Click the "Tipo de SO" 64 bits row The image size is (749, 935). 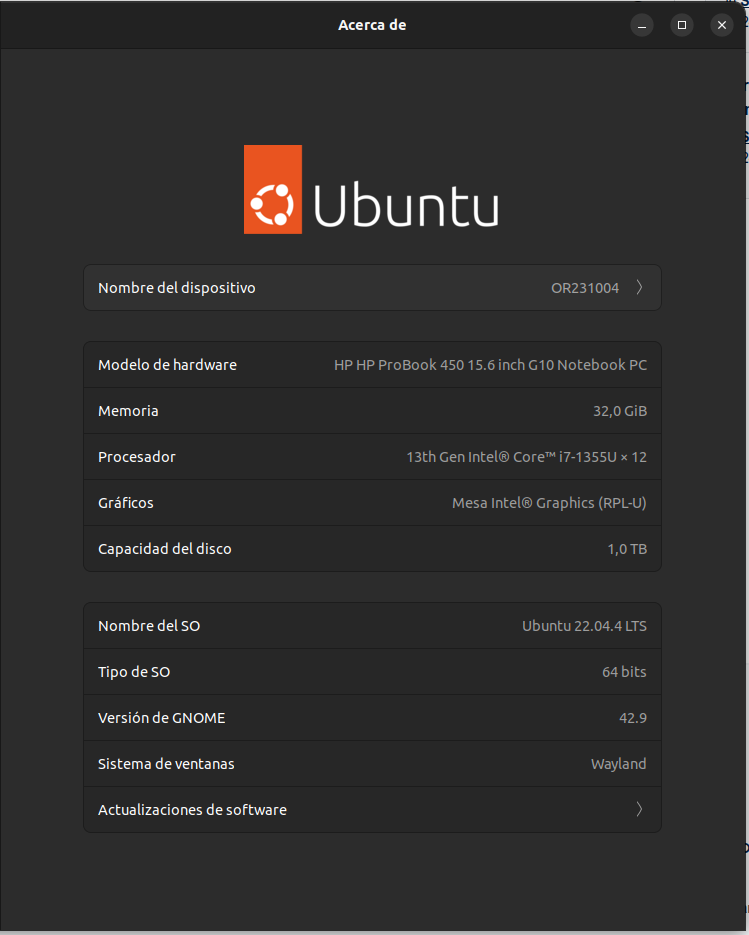(x=372, y=671)
